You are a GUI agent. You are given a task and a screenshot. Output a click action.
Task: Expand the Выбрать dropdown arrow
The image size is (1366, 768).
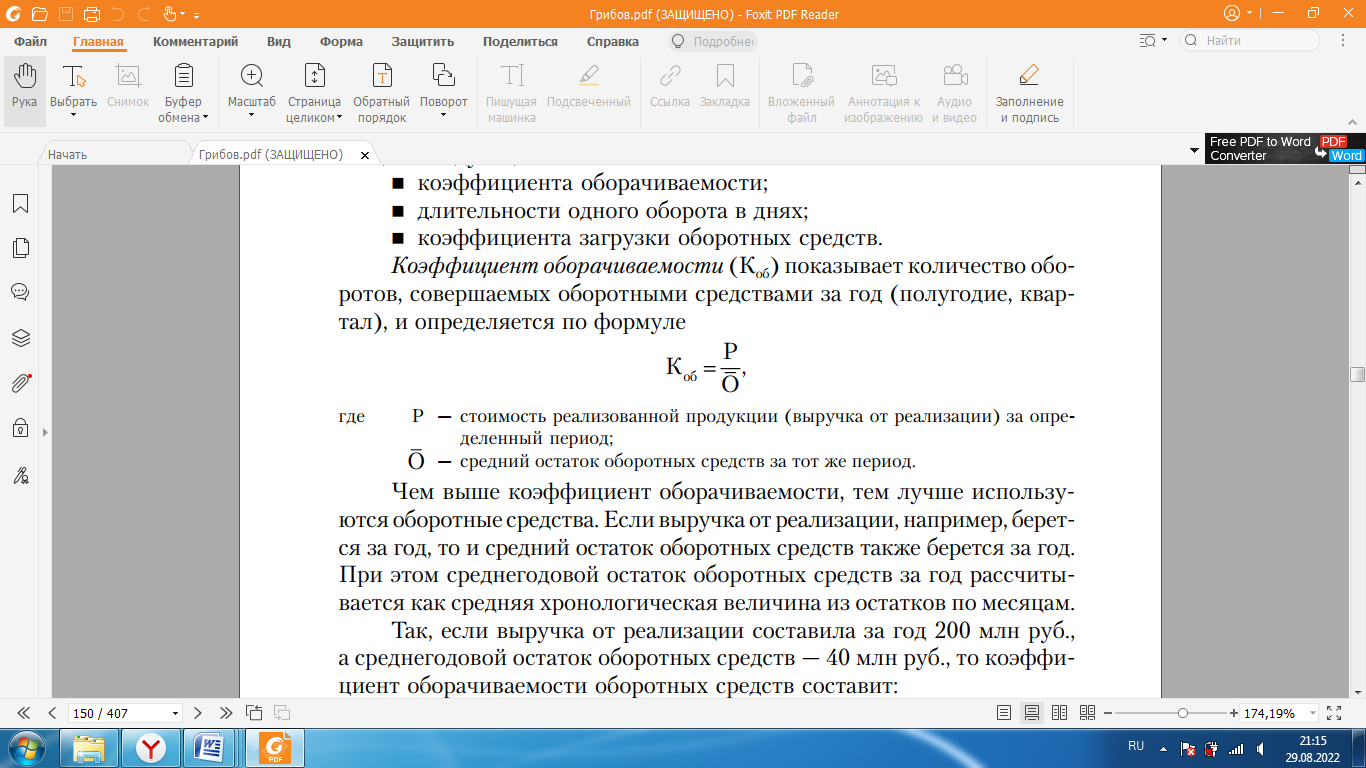pyautogui.click(x=73, y=115)
